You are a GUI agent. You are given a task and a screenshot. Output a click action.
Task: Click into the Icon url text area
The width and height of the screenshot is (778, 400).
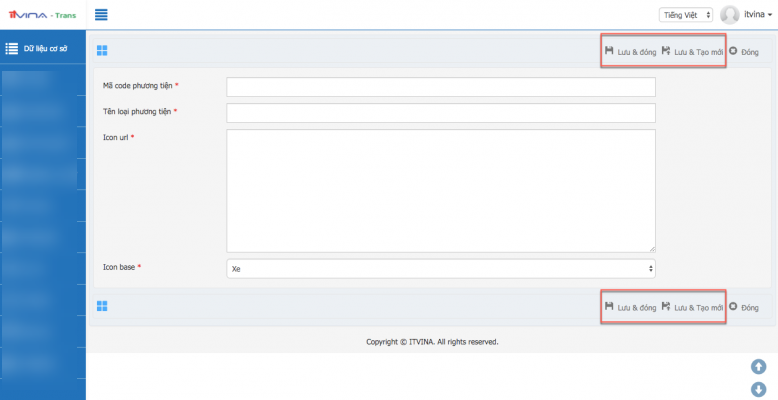click(x=441, y=190)
